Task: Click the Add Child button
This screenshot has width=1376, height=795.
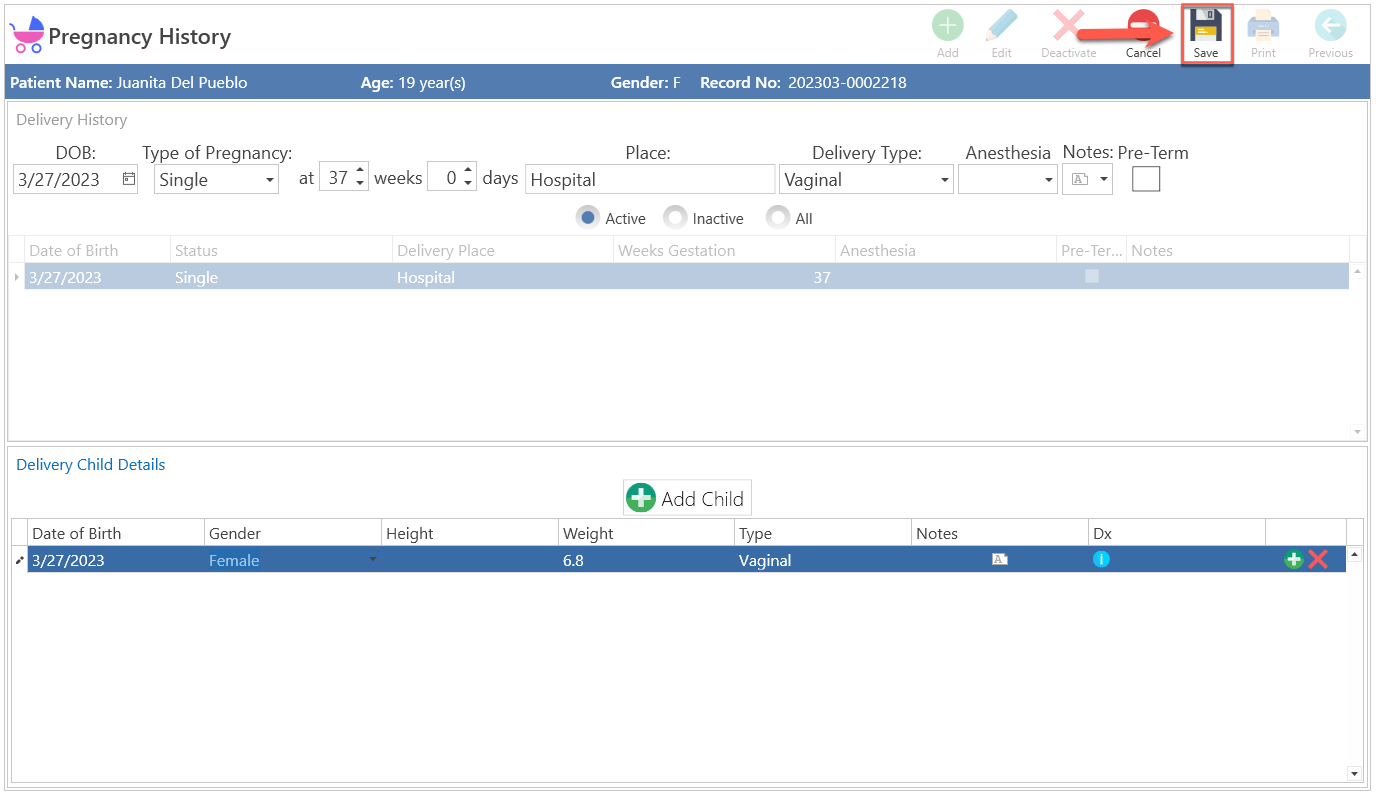Action: (x=687, y=498)
